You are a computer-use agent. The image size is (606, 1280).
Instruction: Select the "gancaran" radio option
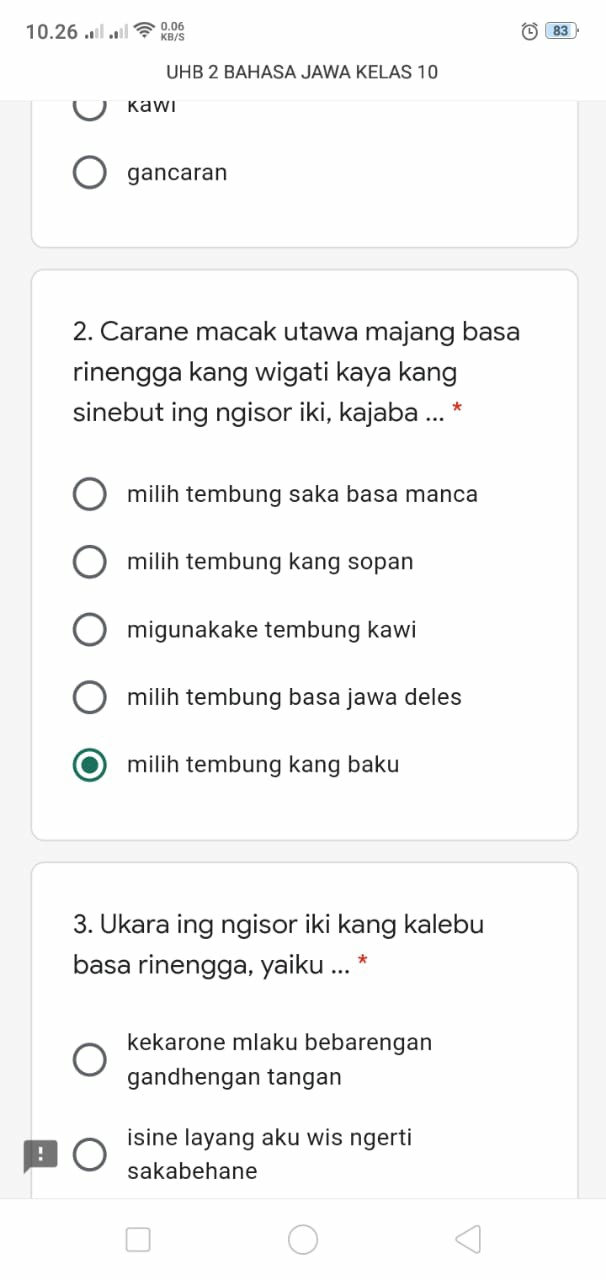click(90, 173)
